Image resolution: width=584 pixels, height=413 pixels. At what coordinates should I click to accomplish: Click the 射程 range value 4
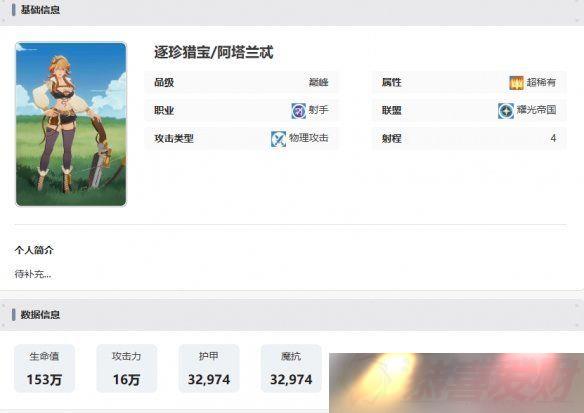coord(553,138)
